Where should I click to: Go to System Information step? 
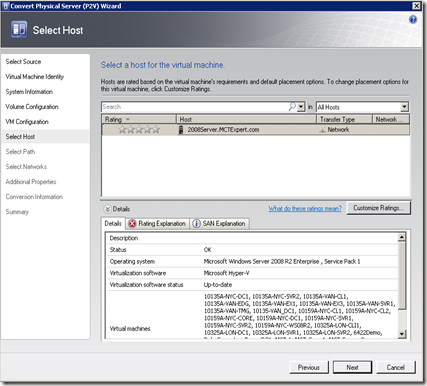(x=29, y=92)
